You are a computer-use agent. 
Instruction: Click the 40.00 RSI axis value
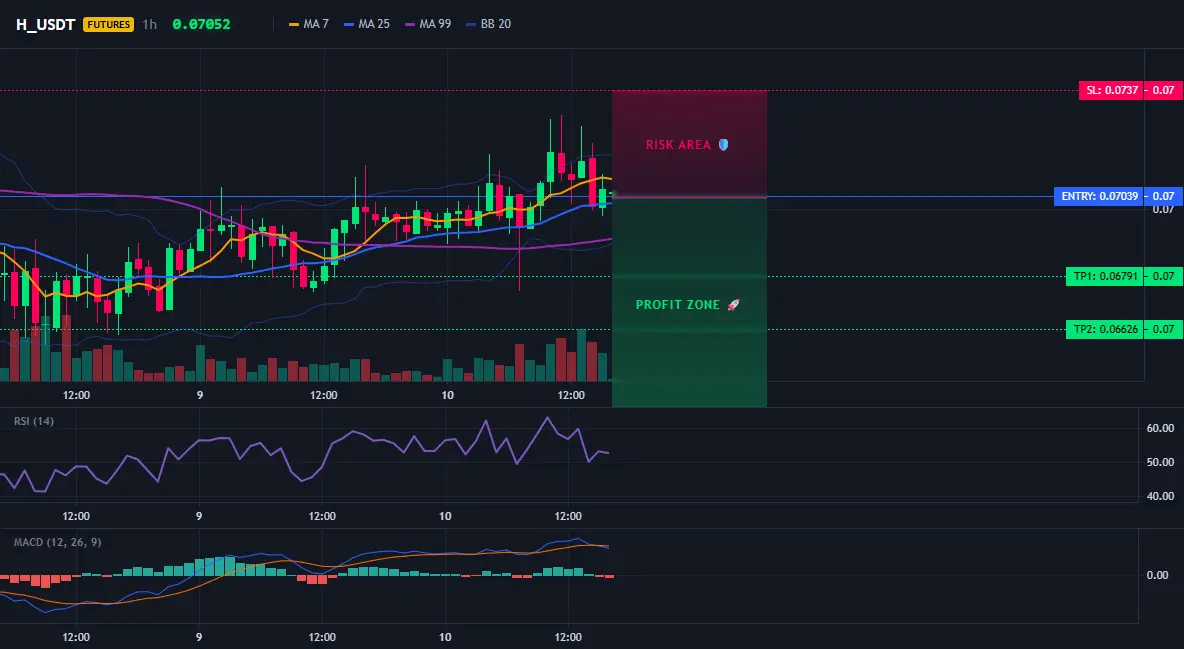point(1160,496)
